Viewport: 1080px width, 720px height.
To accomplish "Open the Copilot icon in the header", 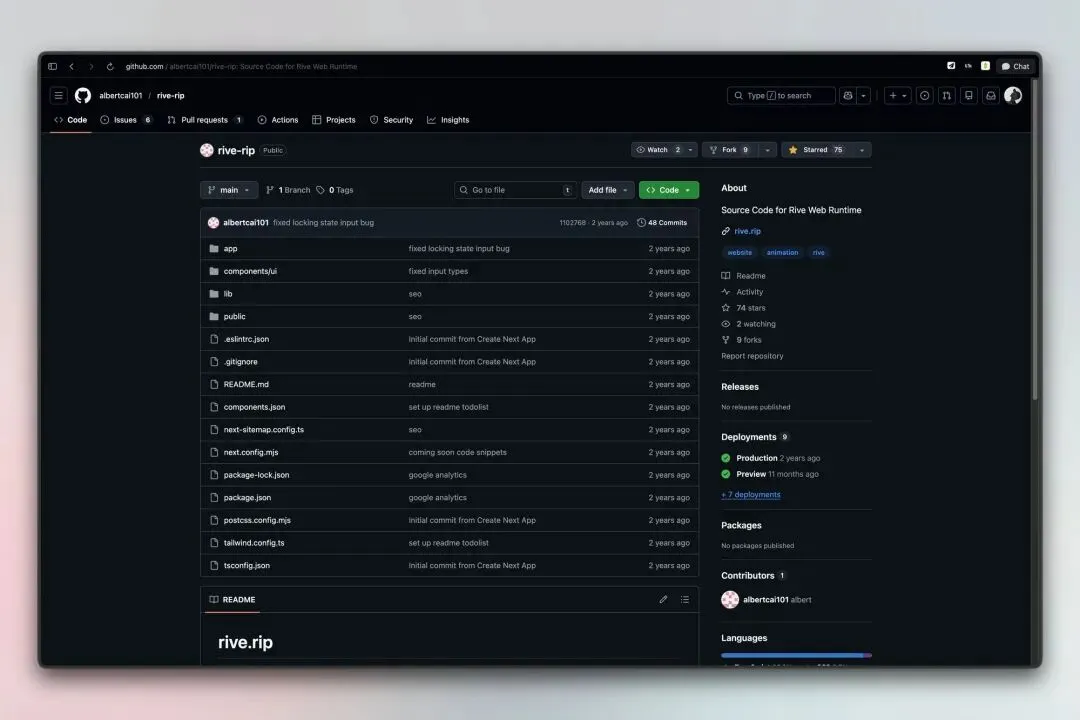I will pos(848,96).
